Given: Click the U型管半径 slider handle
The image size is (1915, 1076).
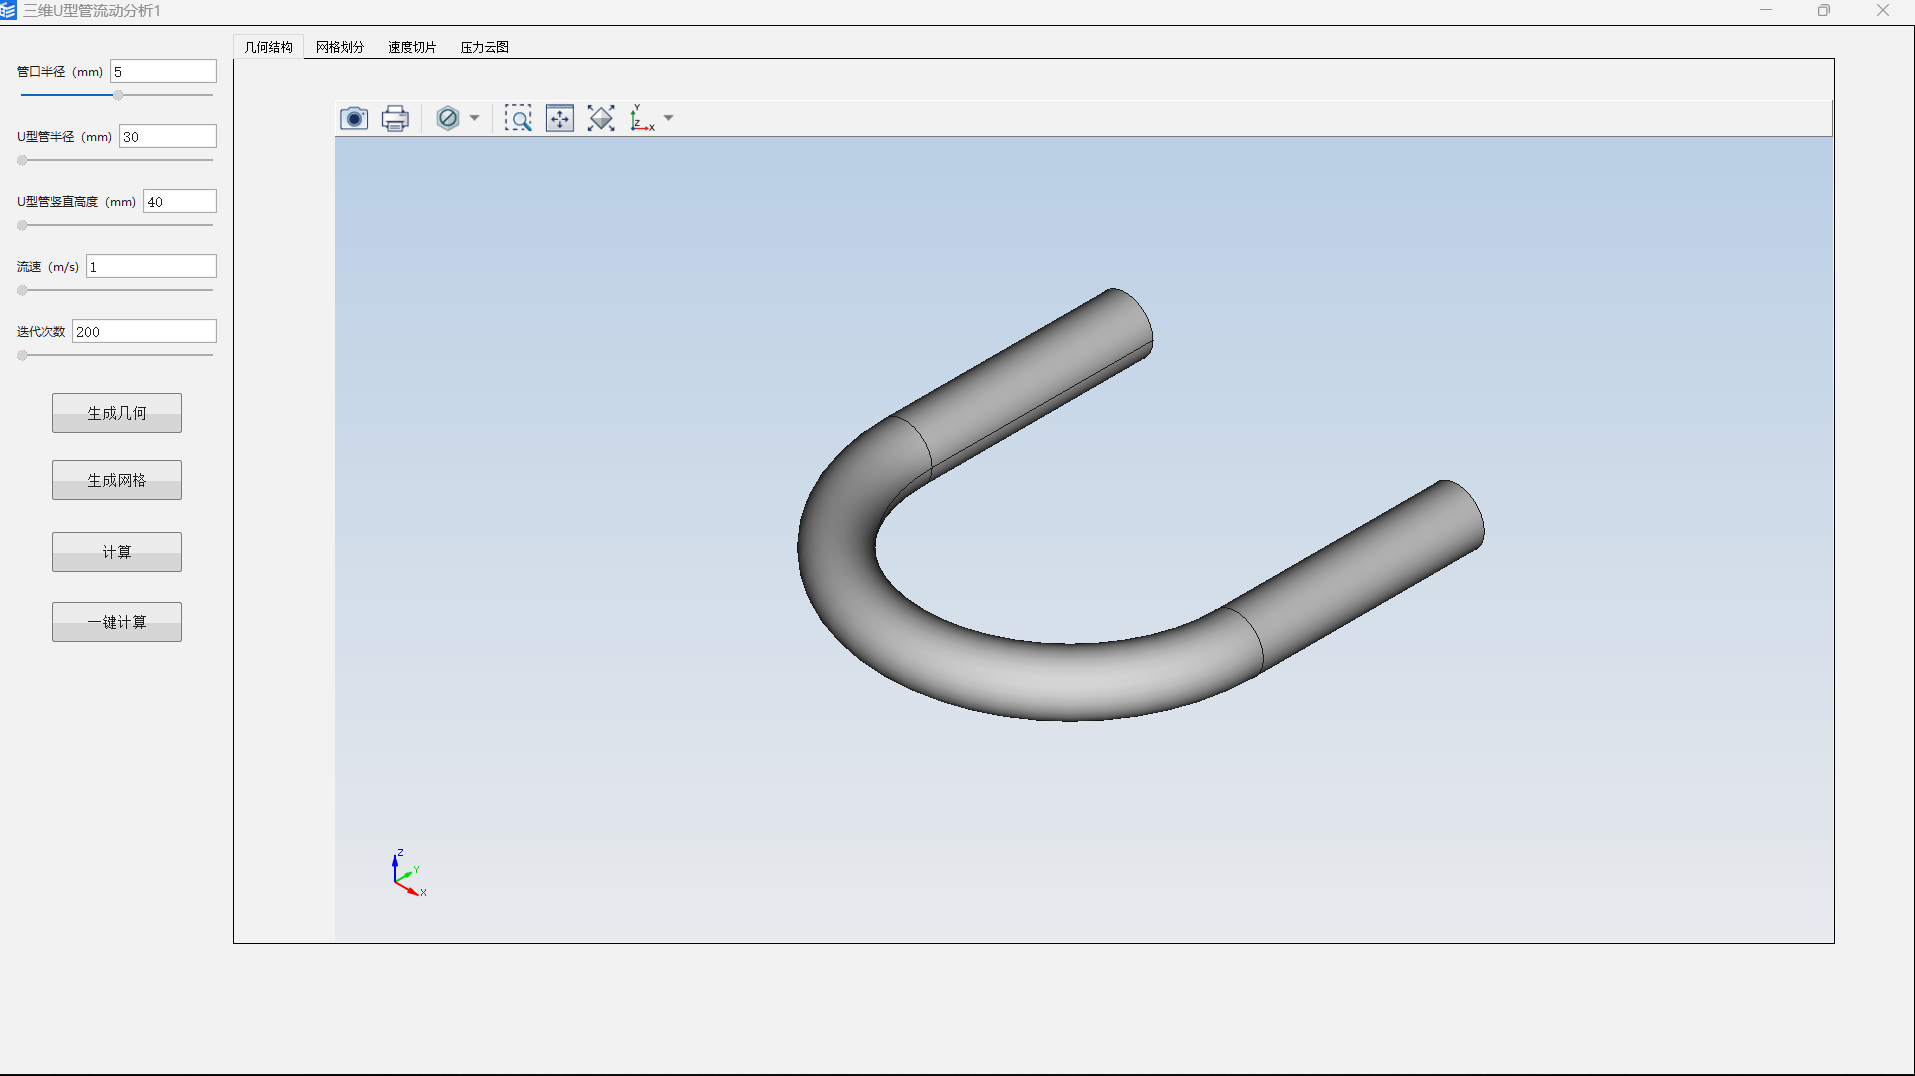Looking at the screenshot, I should 22,160.
